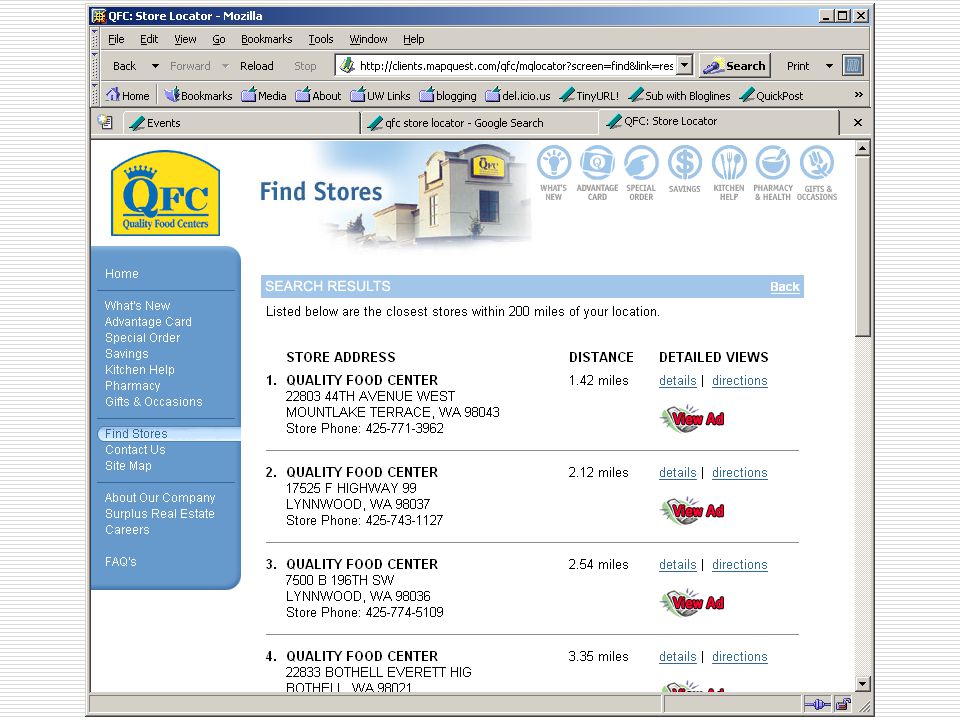
Task: Click the Special Order icon
Action: [x=641, y=173]
